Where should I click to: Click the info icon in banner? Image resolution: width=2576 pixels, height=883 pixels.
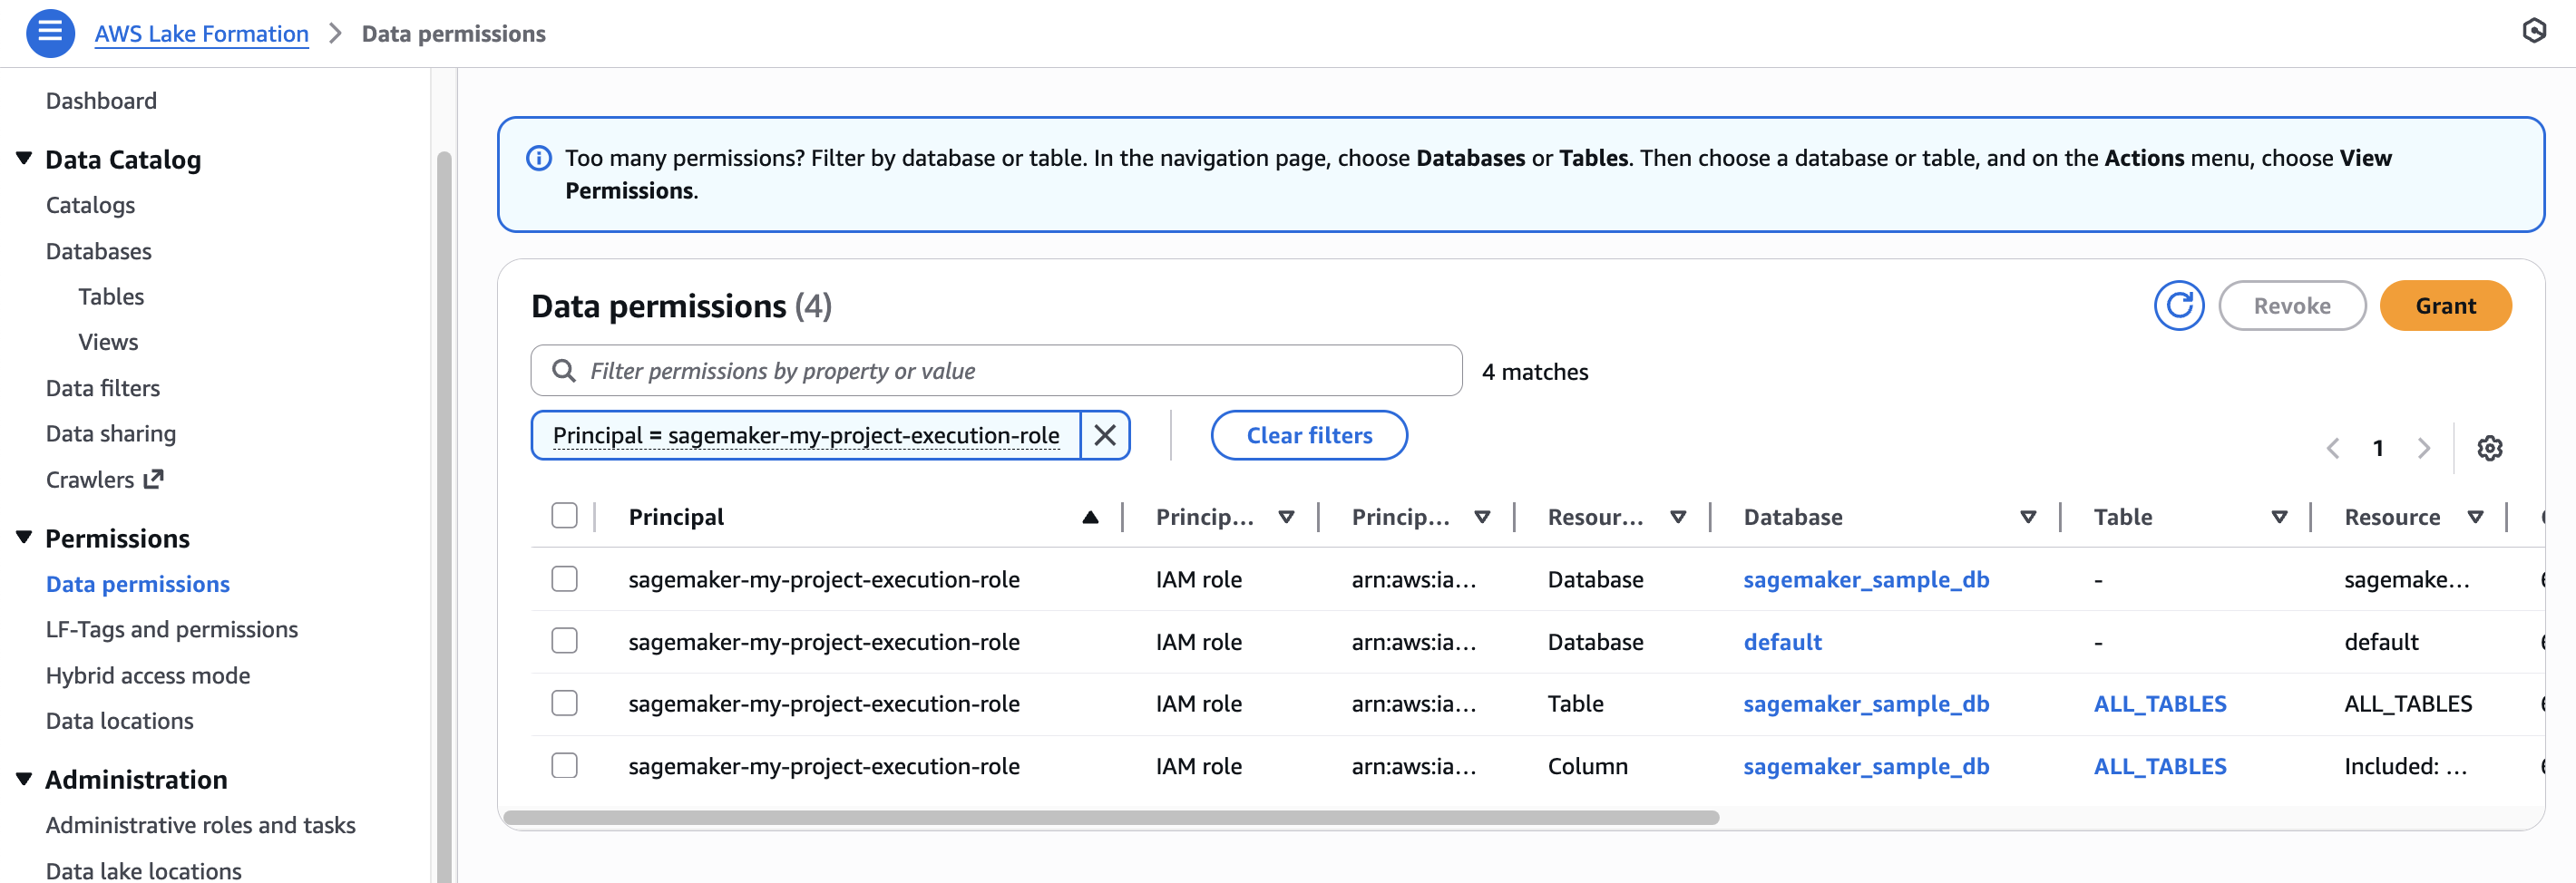point(539,158)
